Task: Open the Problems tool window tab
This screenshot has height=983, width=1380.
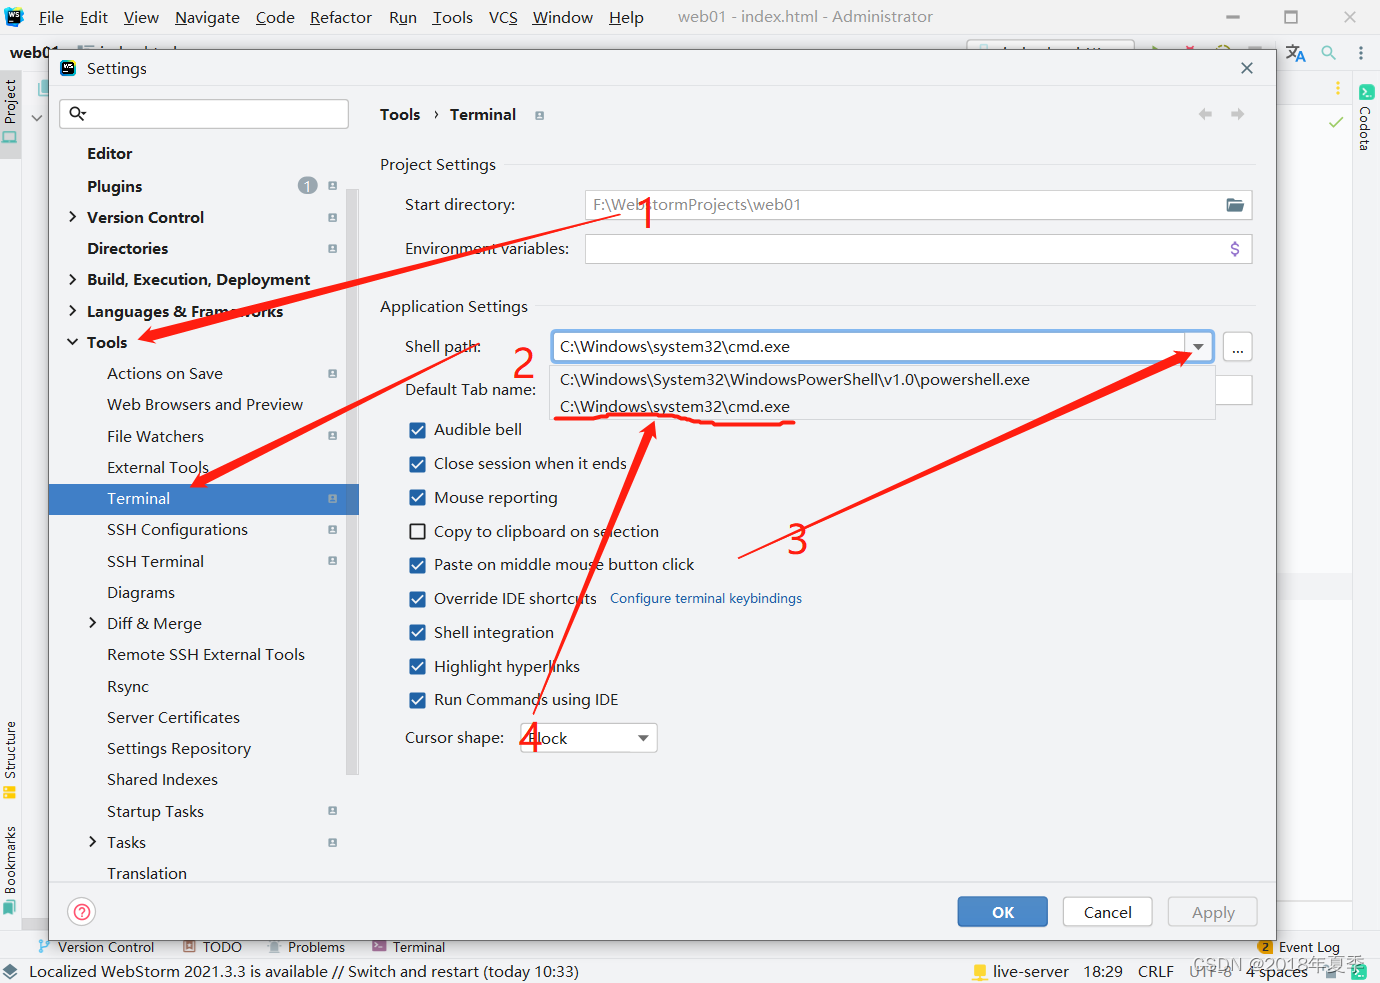Action: tap(307, 947)
